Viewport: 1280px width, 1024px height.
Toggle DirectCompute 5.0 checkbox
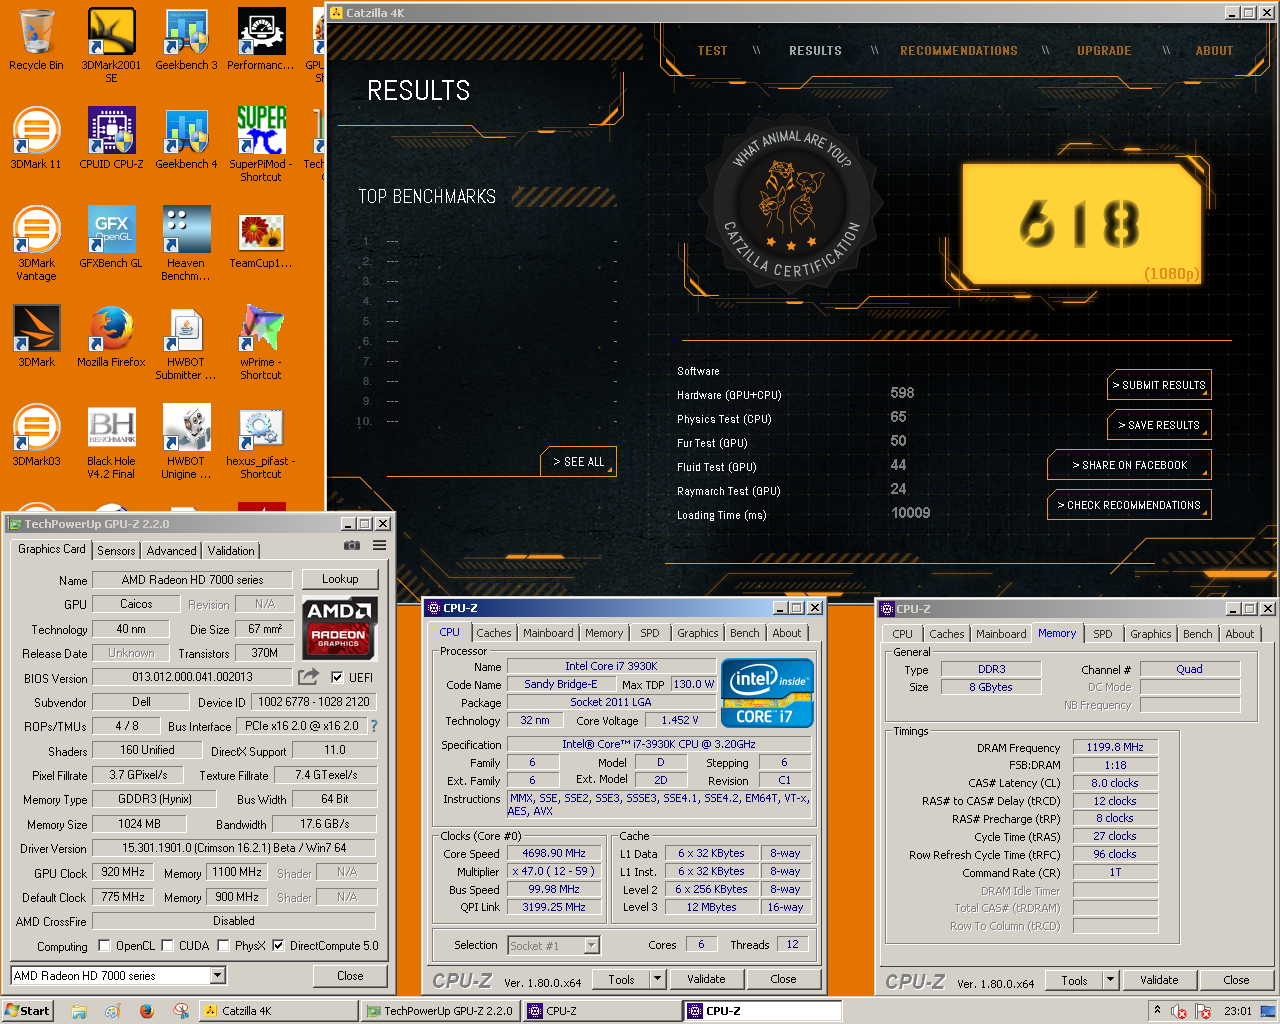[x=278, y=945]
